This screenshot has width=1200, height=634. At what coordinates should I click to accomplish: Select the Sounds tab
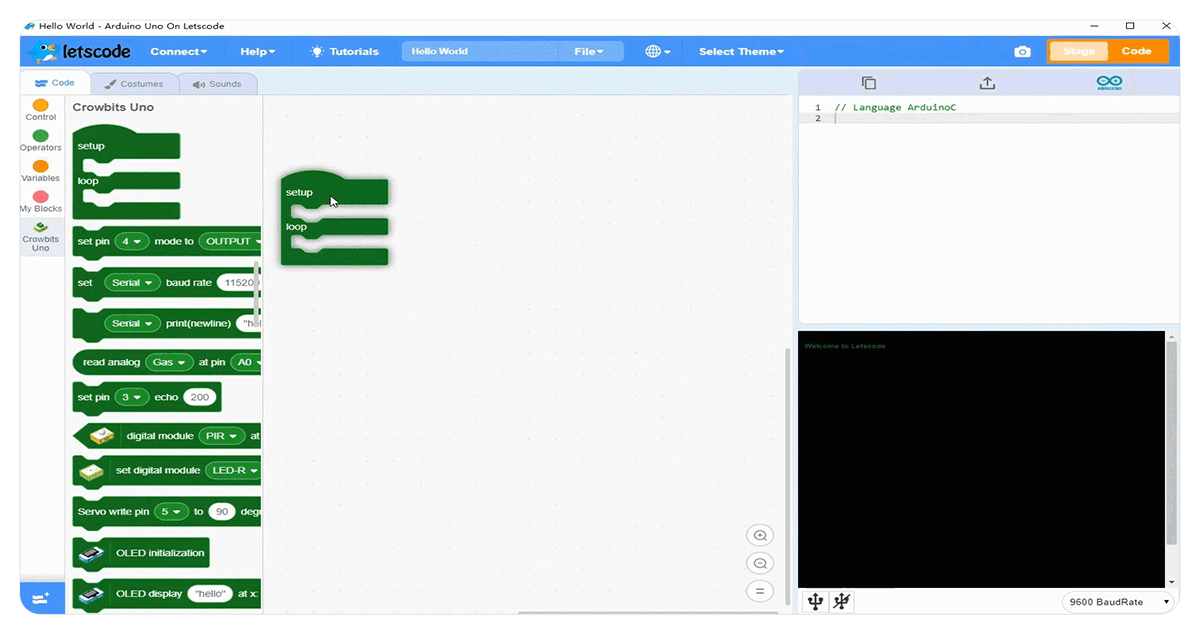218,84
